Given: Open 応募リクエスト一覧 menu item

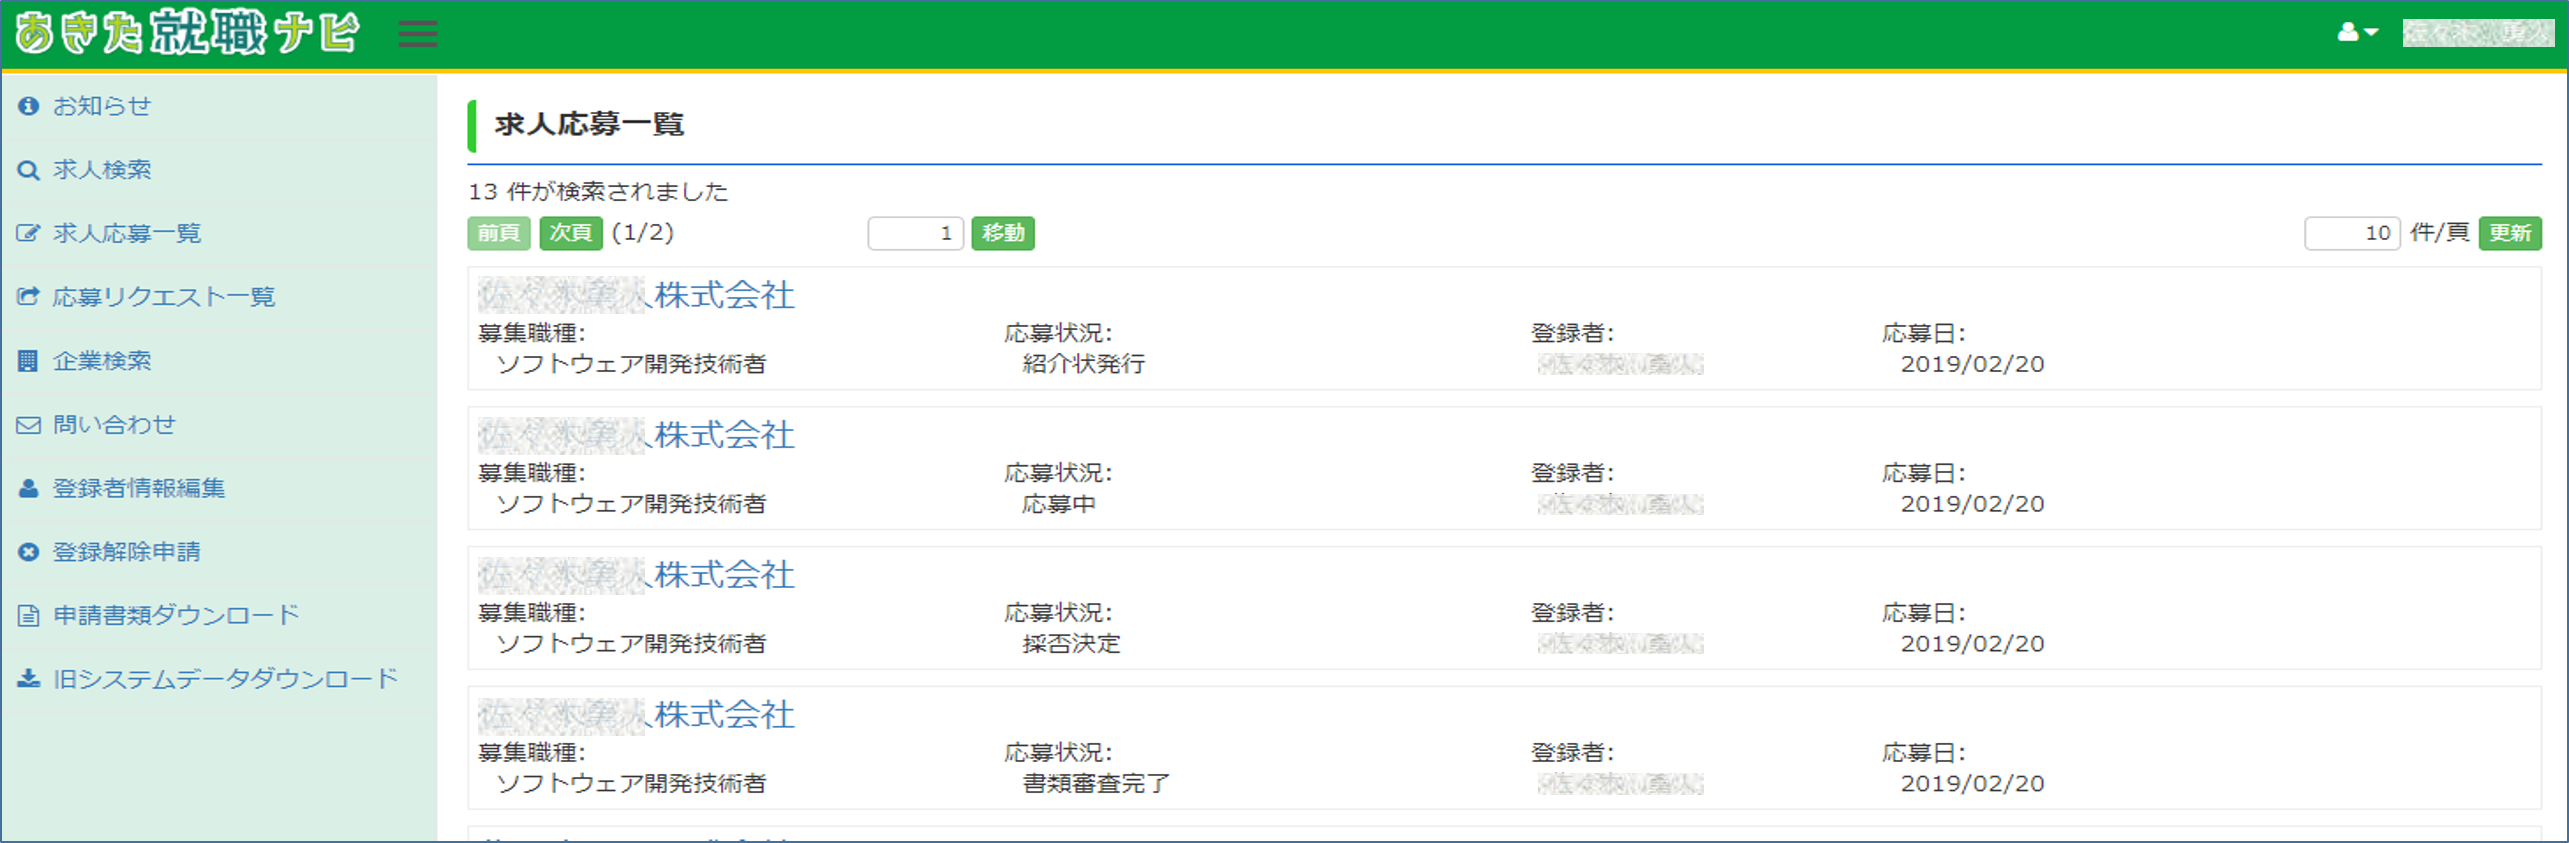Looking at the screenshot, I should pyautogui.click(x=164, y=297).
